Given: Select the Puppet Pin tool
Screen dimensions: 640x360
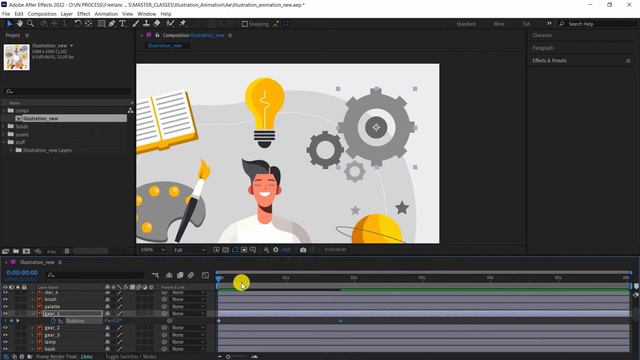Looking at the screenshot, I should [x=182, y=24].
